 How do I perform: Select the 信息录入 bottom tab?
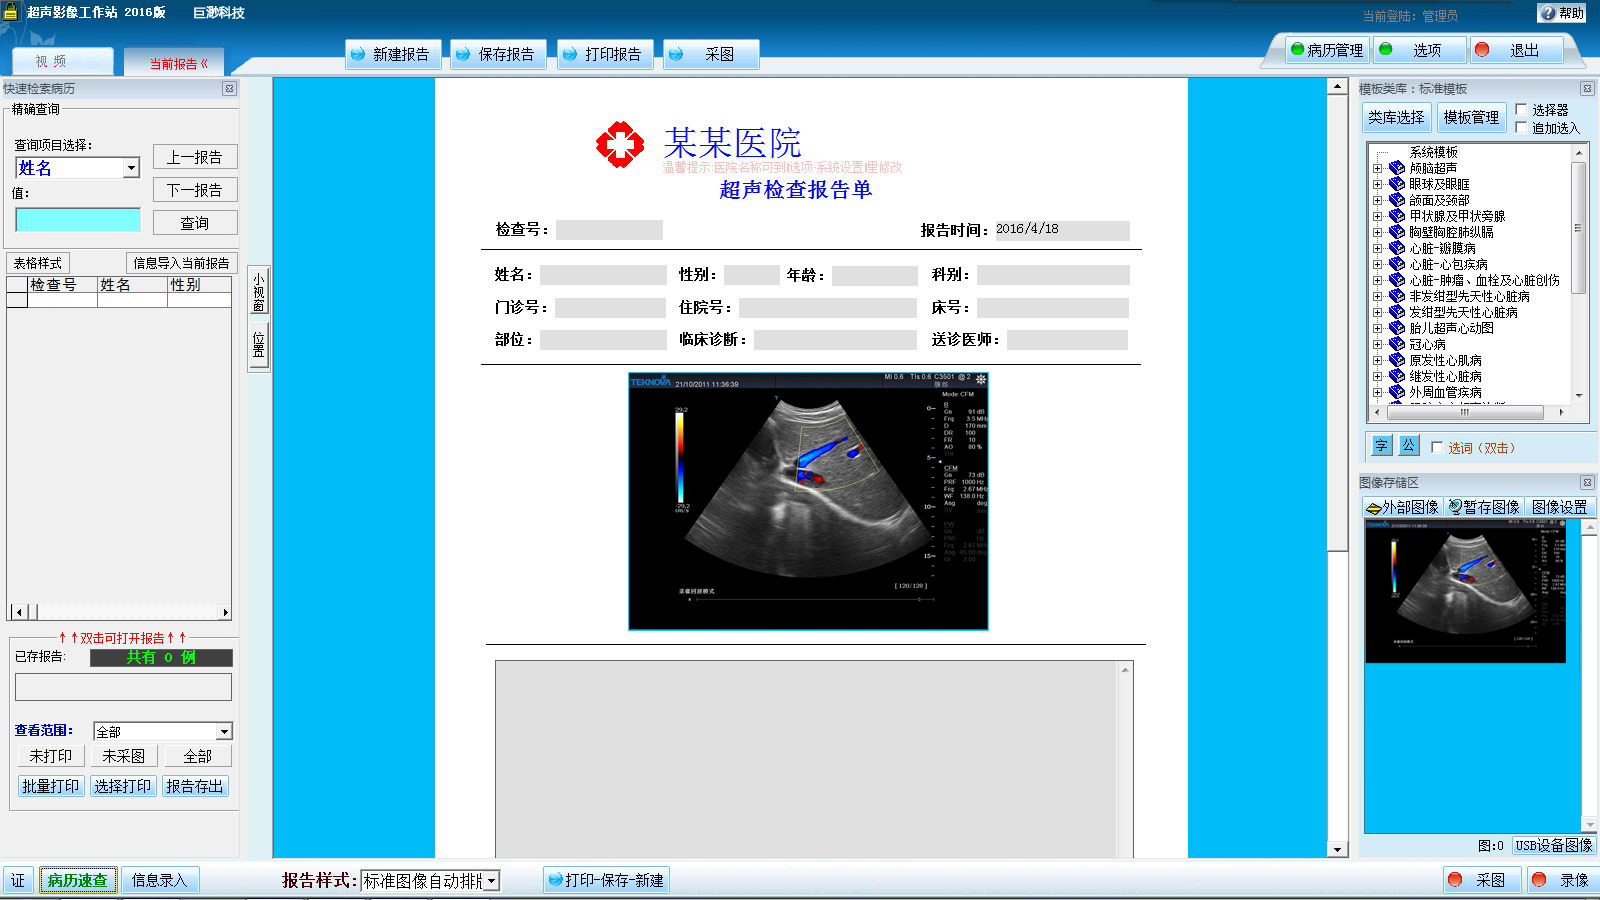(x=160, y=880)
